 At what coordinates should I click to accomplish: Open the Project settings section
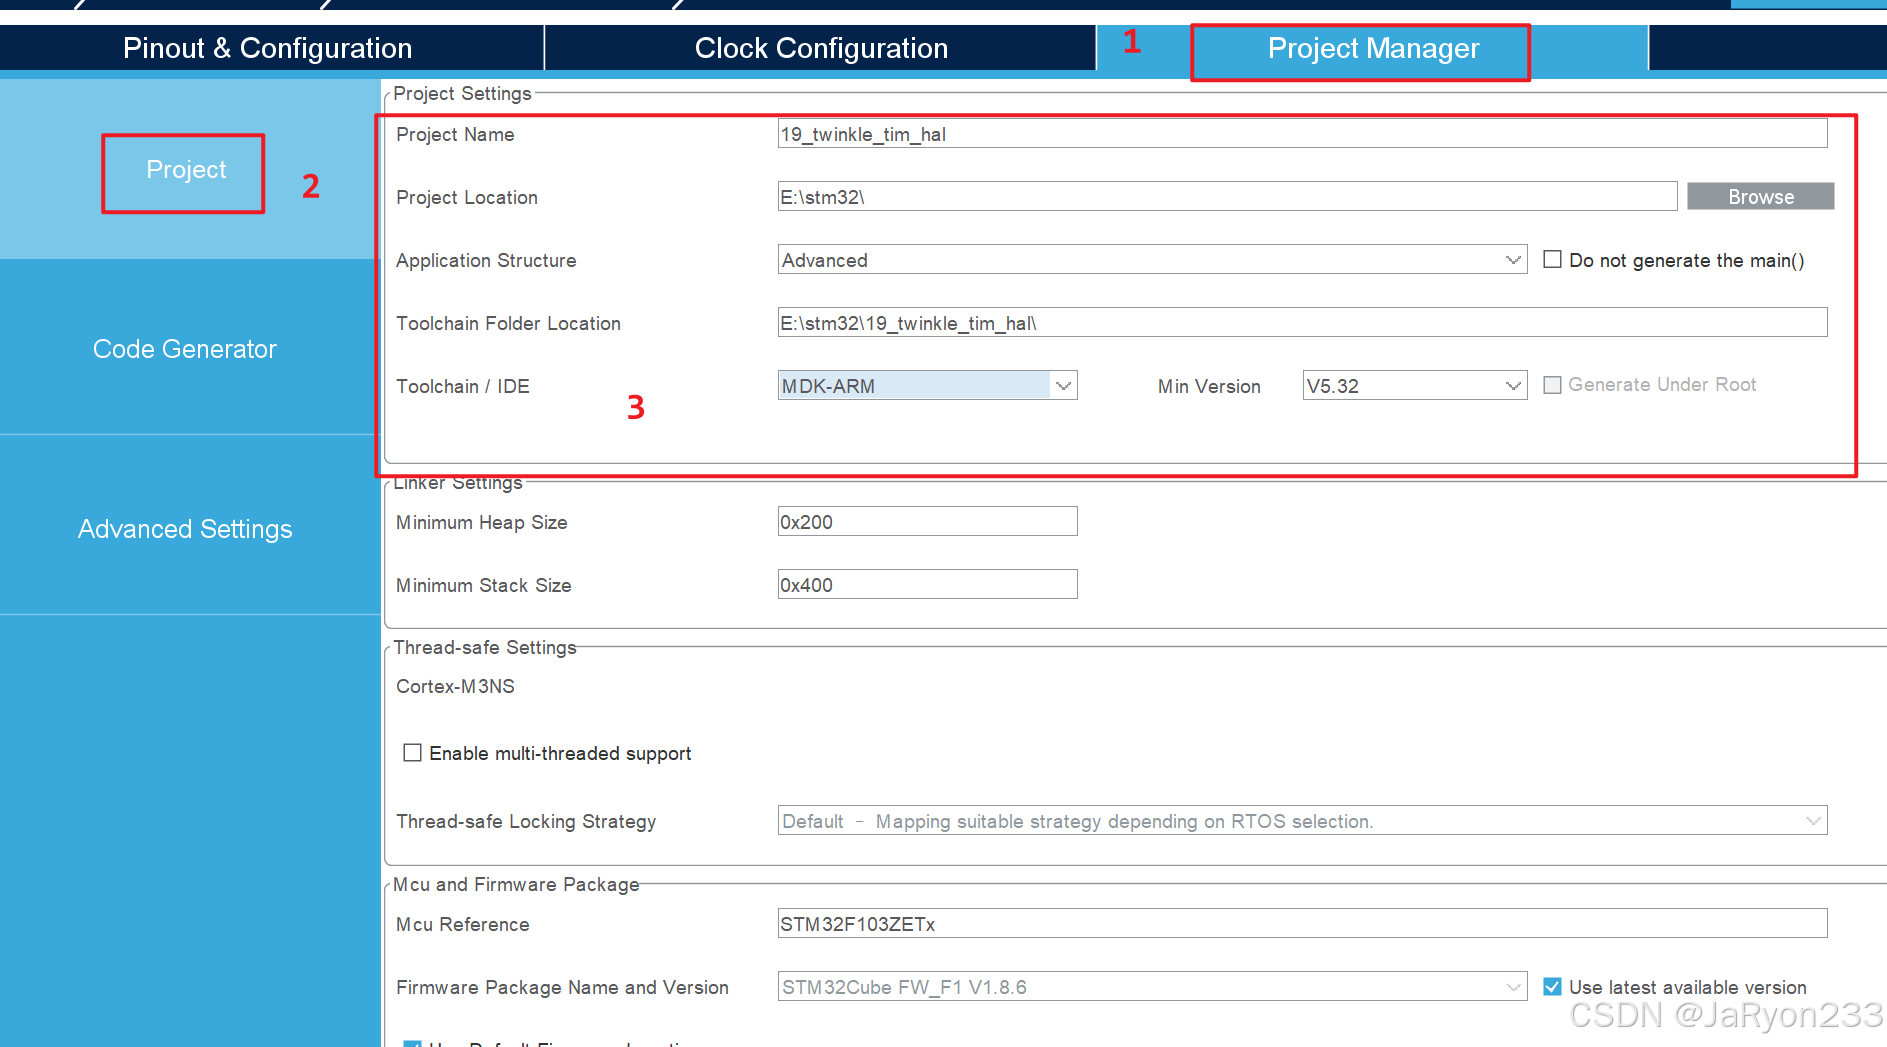point(186,170)
